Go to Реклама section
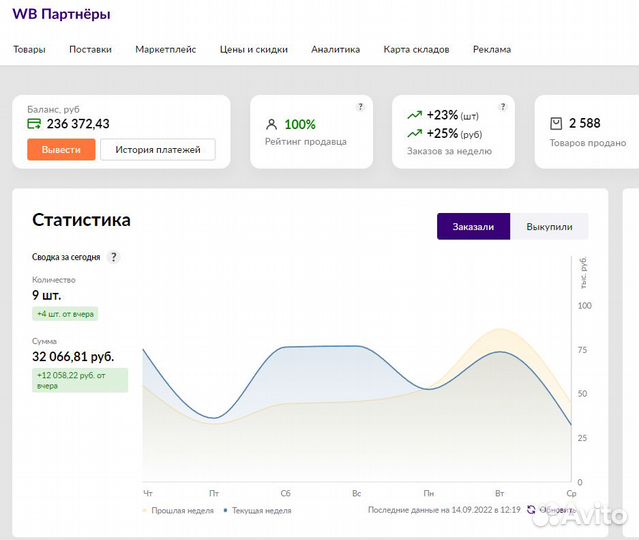This screenshot has width=639, height=540. tap(491, 49)
